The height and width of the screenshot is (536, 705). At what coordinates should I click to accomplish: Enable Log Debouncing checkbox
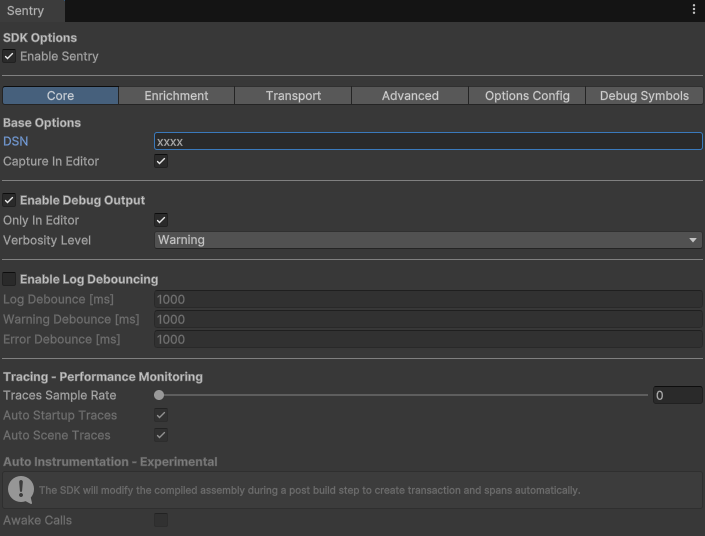coord(9,279)
